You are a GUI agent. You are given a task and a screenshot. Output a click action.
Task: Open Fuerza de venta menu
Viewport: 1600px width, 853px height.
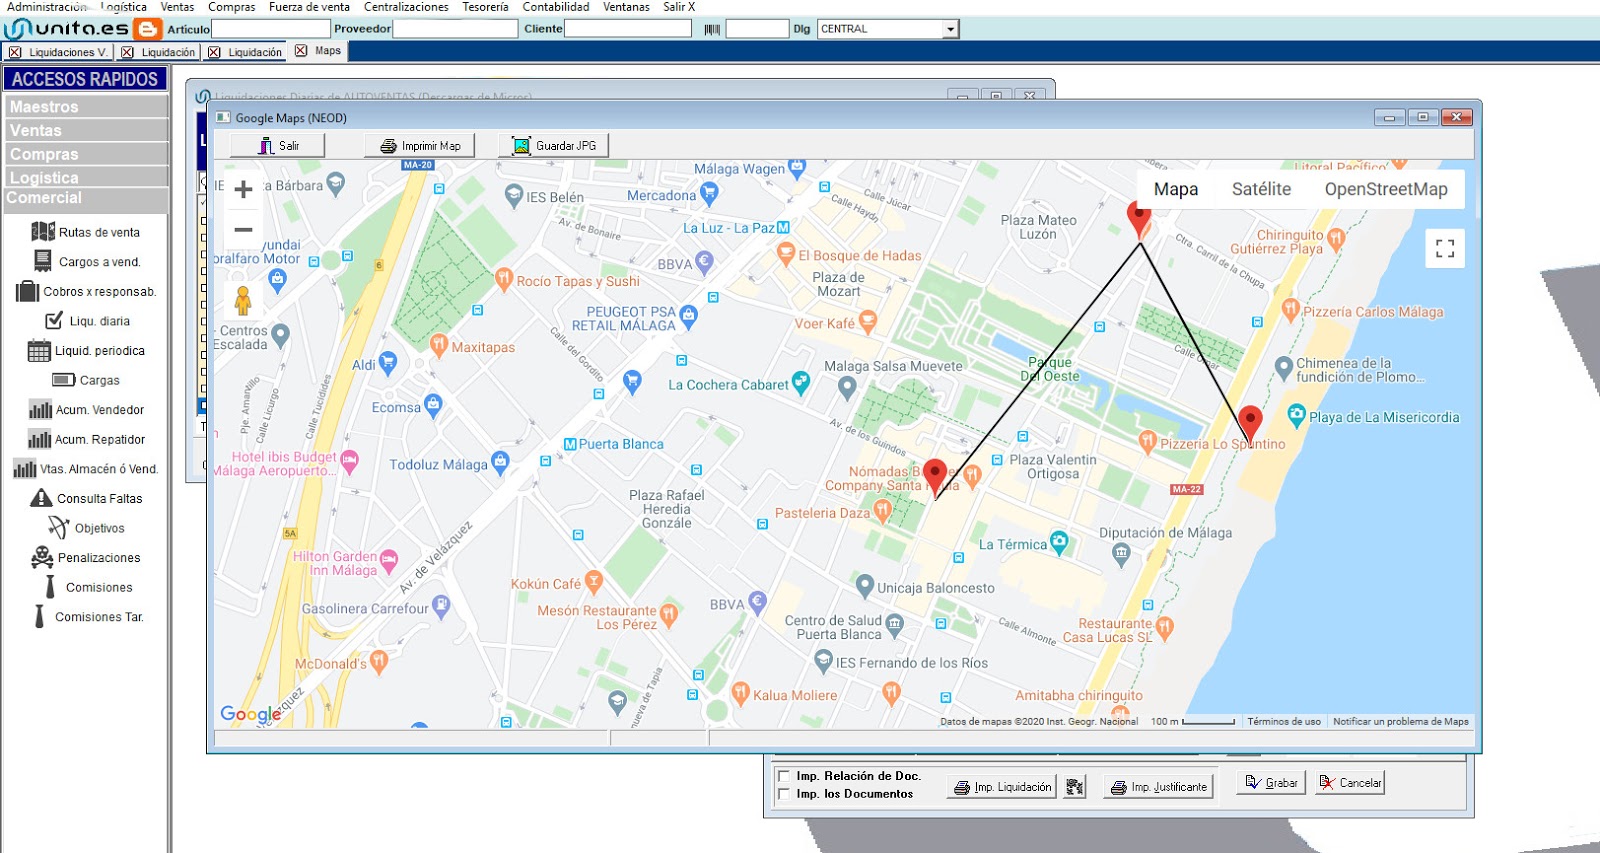coord(309,7)
